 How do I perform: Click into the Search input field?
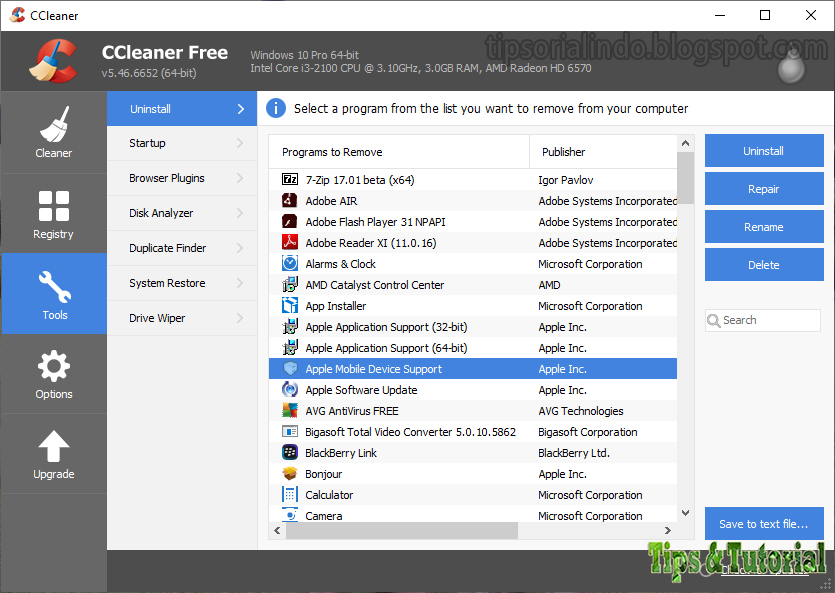pyautogui.click(x=763, y=320)
